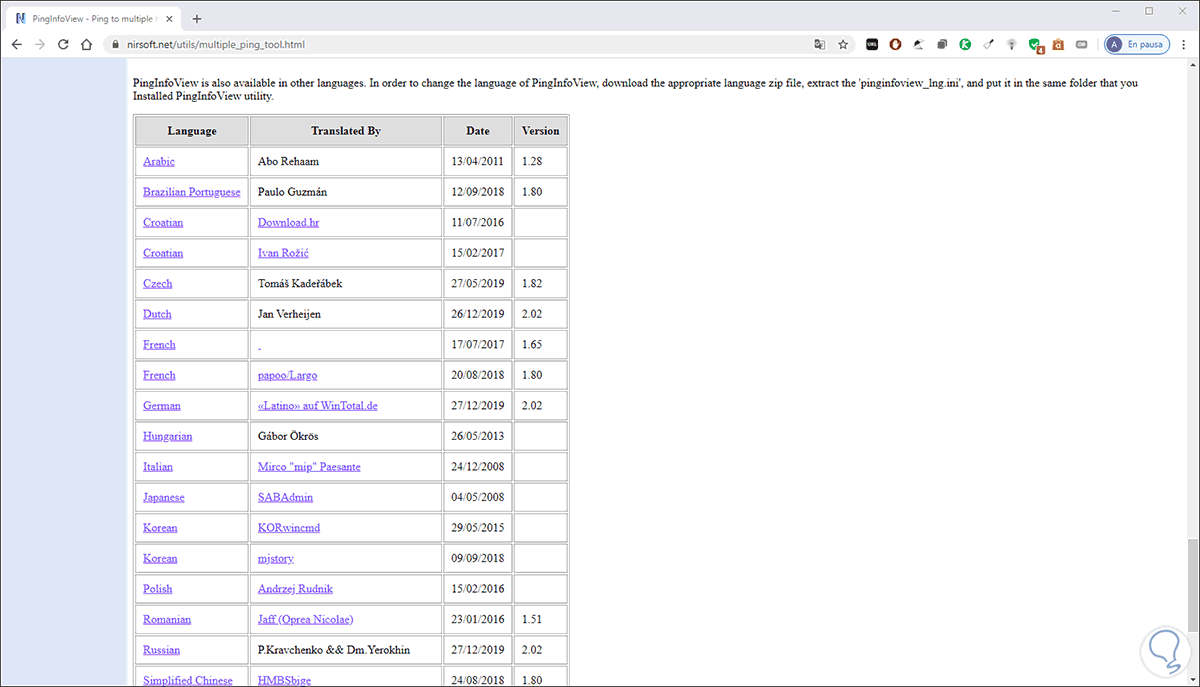Open the «Latino» auf WinTotal.de link

click(x=318, y=406)
